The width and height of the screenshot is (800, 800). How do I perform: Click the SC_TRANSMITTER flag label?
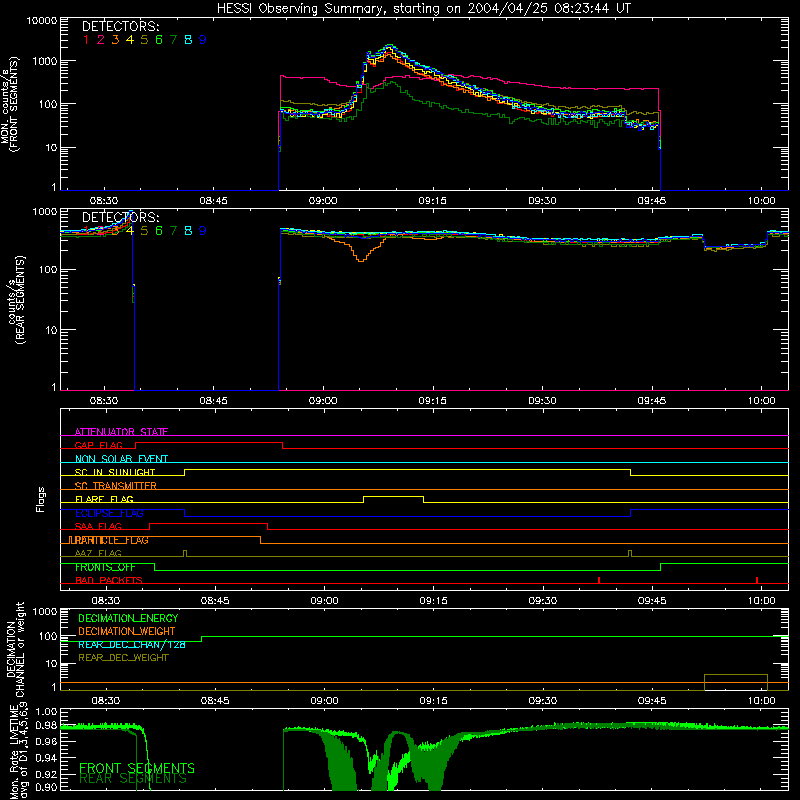pyautogui.click(x=116, y=486)
